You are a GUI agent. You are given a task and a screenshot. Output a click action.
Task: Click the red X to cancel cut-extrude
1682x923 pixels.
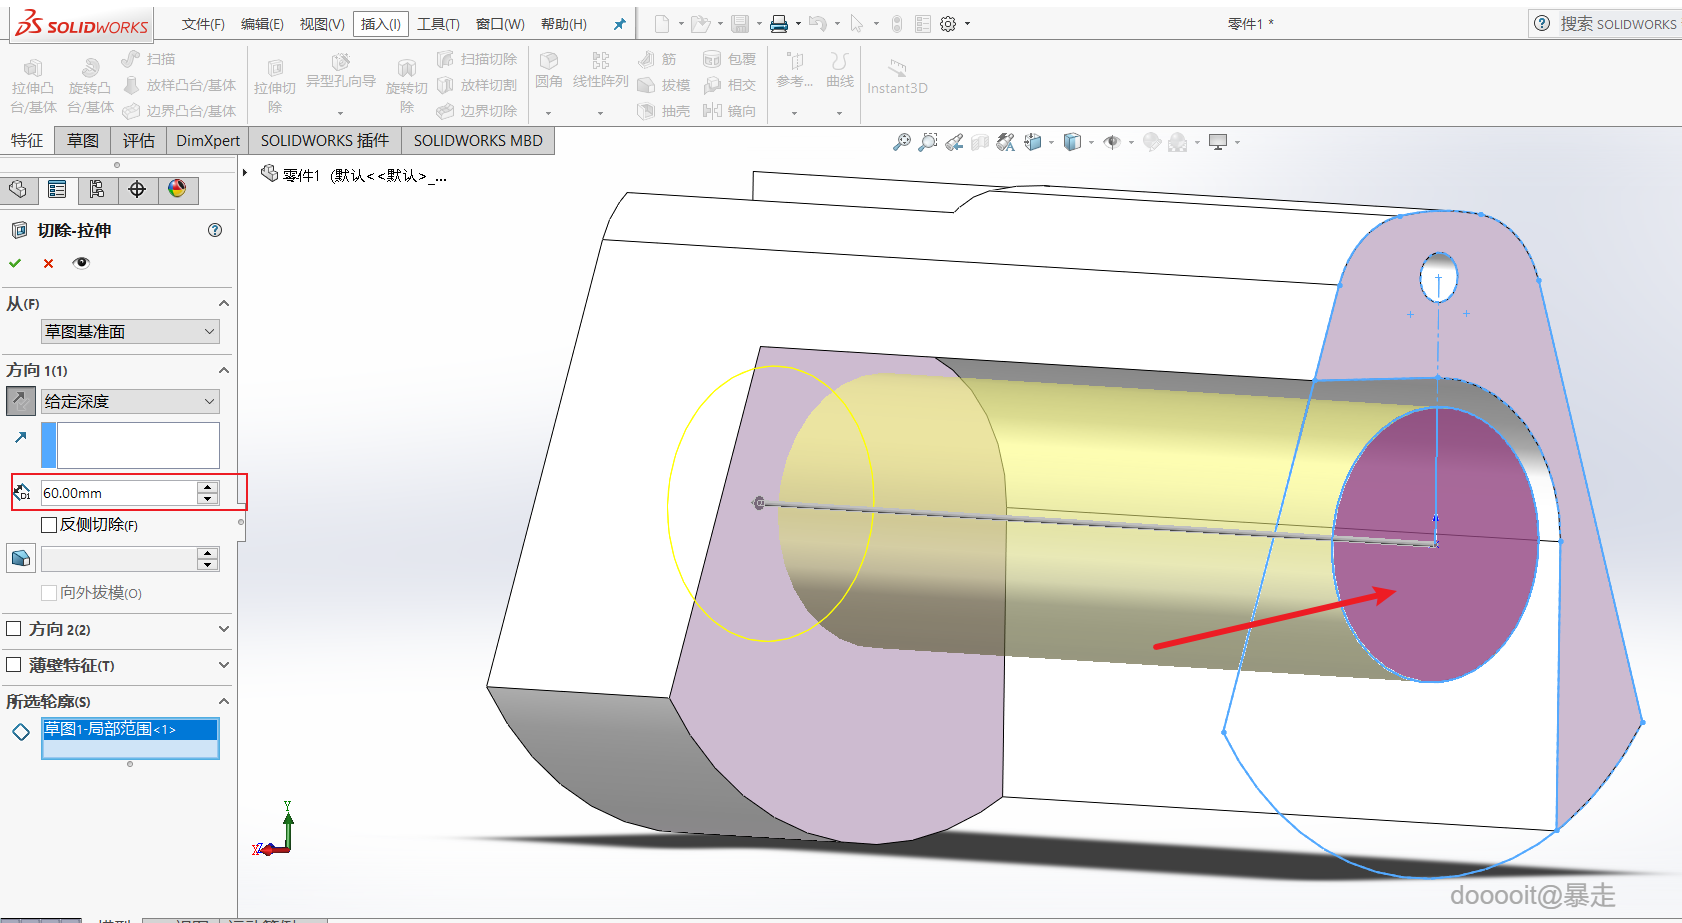(48, 263)
